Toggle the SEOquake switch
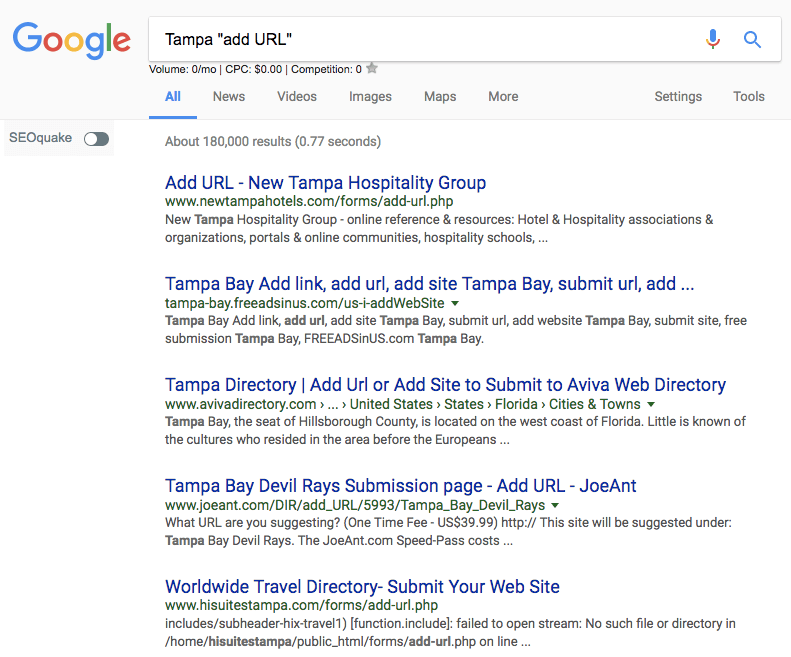This screenshot has width=791, height=657. click(x=96, y=139)
